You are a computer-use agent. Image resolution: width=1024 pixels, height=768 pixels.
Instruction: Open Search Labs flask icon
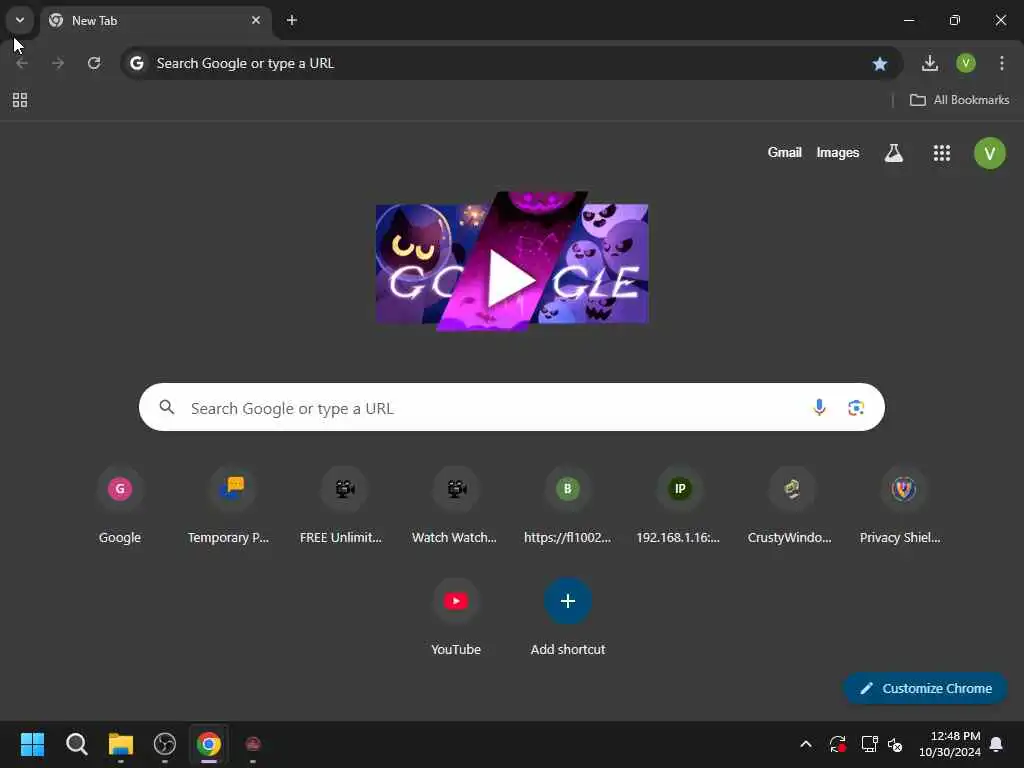[x=893, y=153]
